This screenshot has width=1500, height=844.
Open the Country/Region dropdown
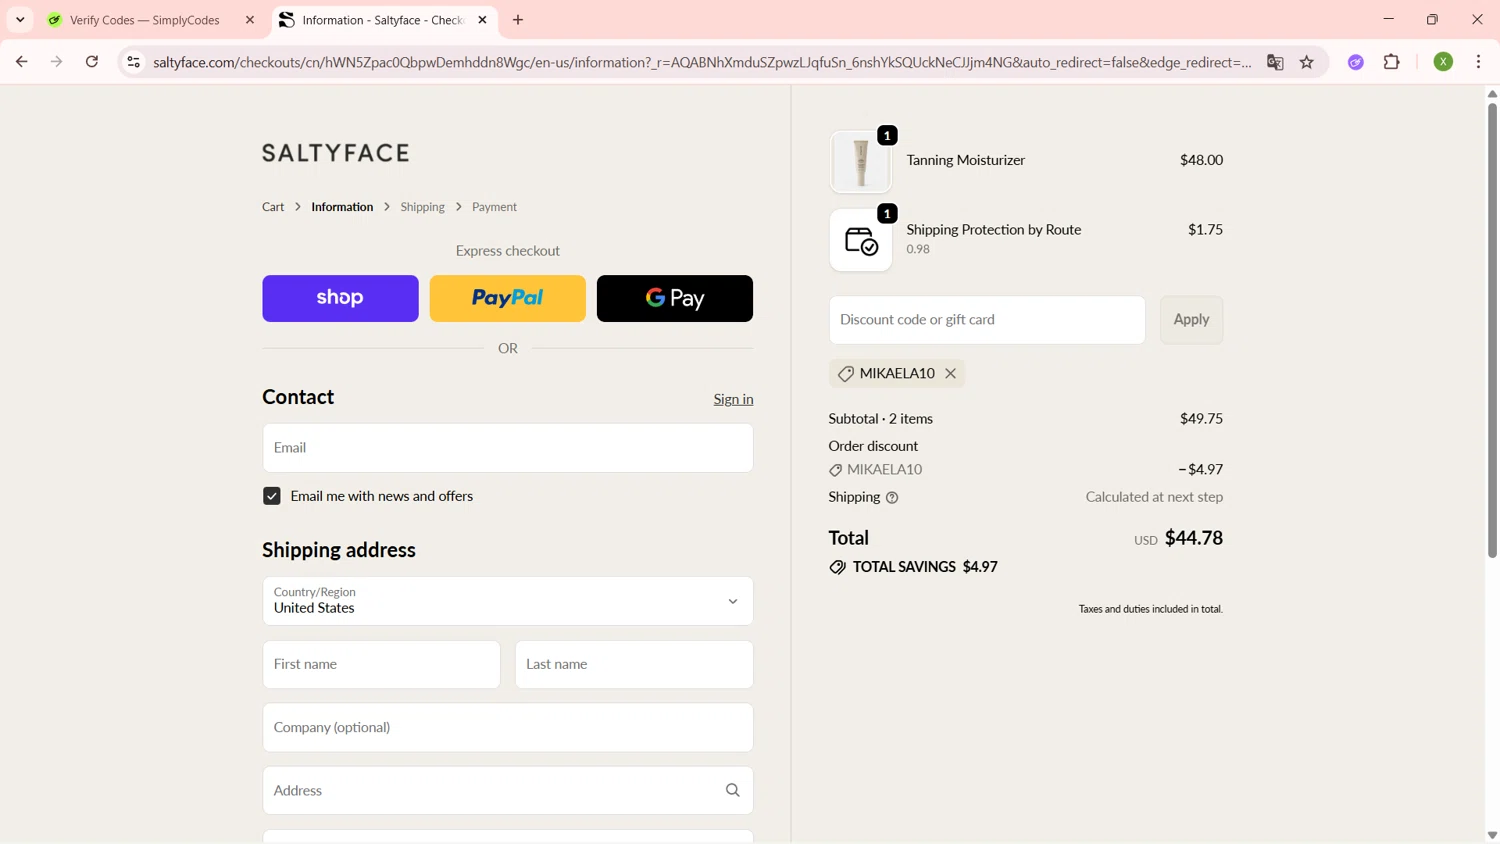point(508,601)
